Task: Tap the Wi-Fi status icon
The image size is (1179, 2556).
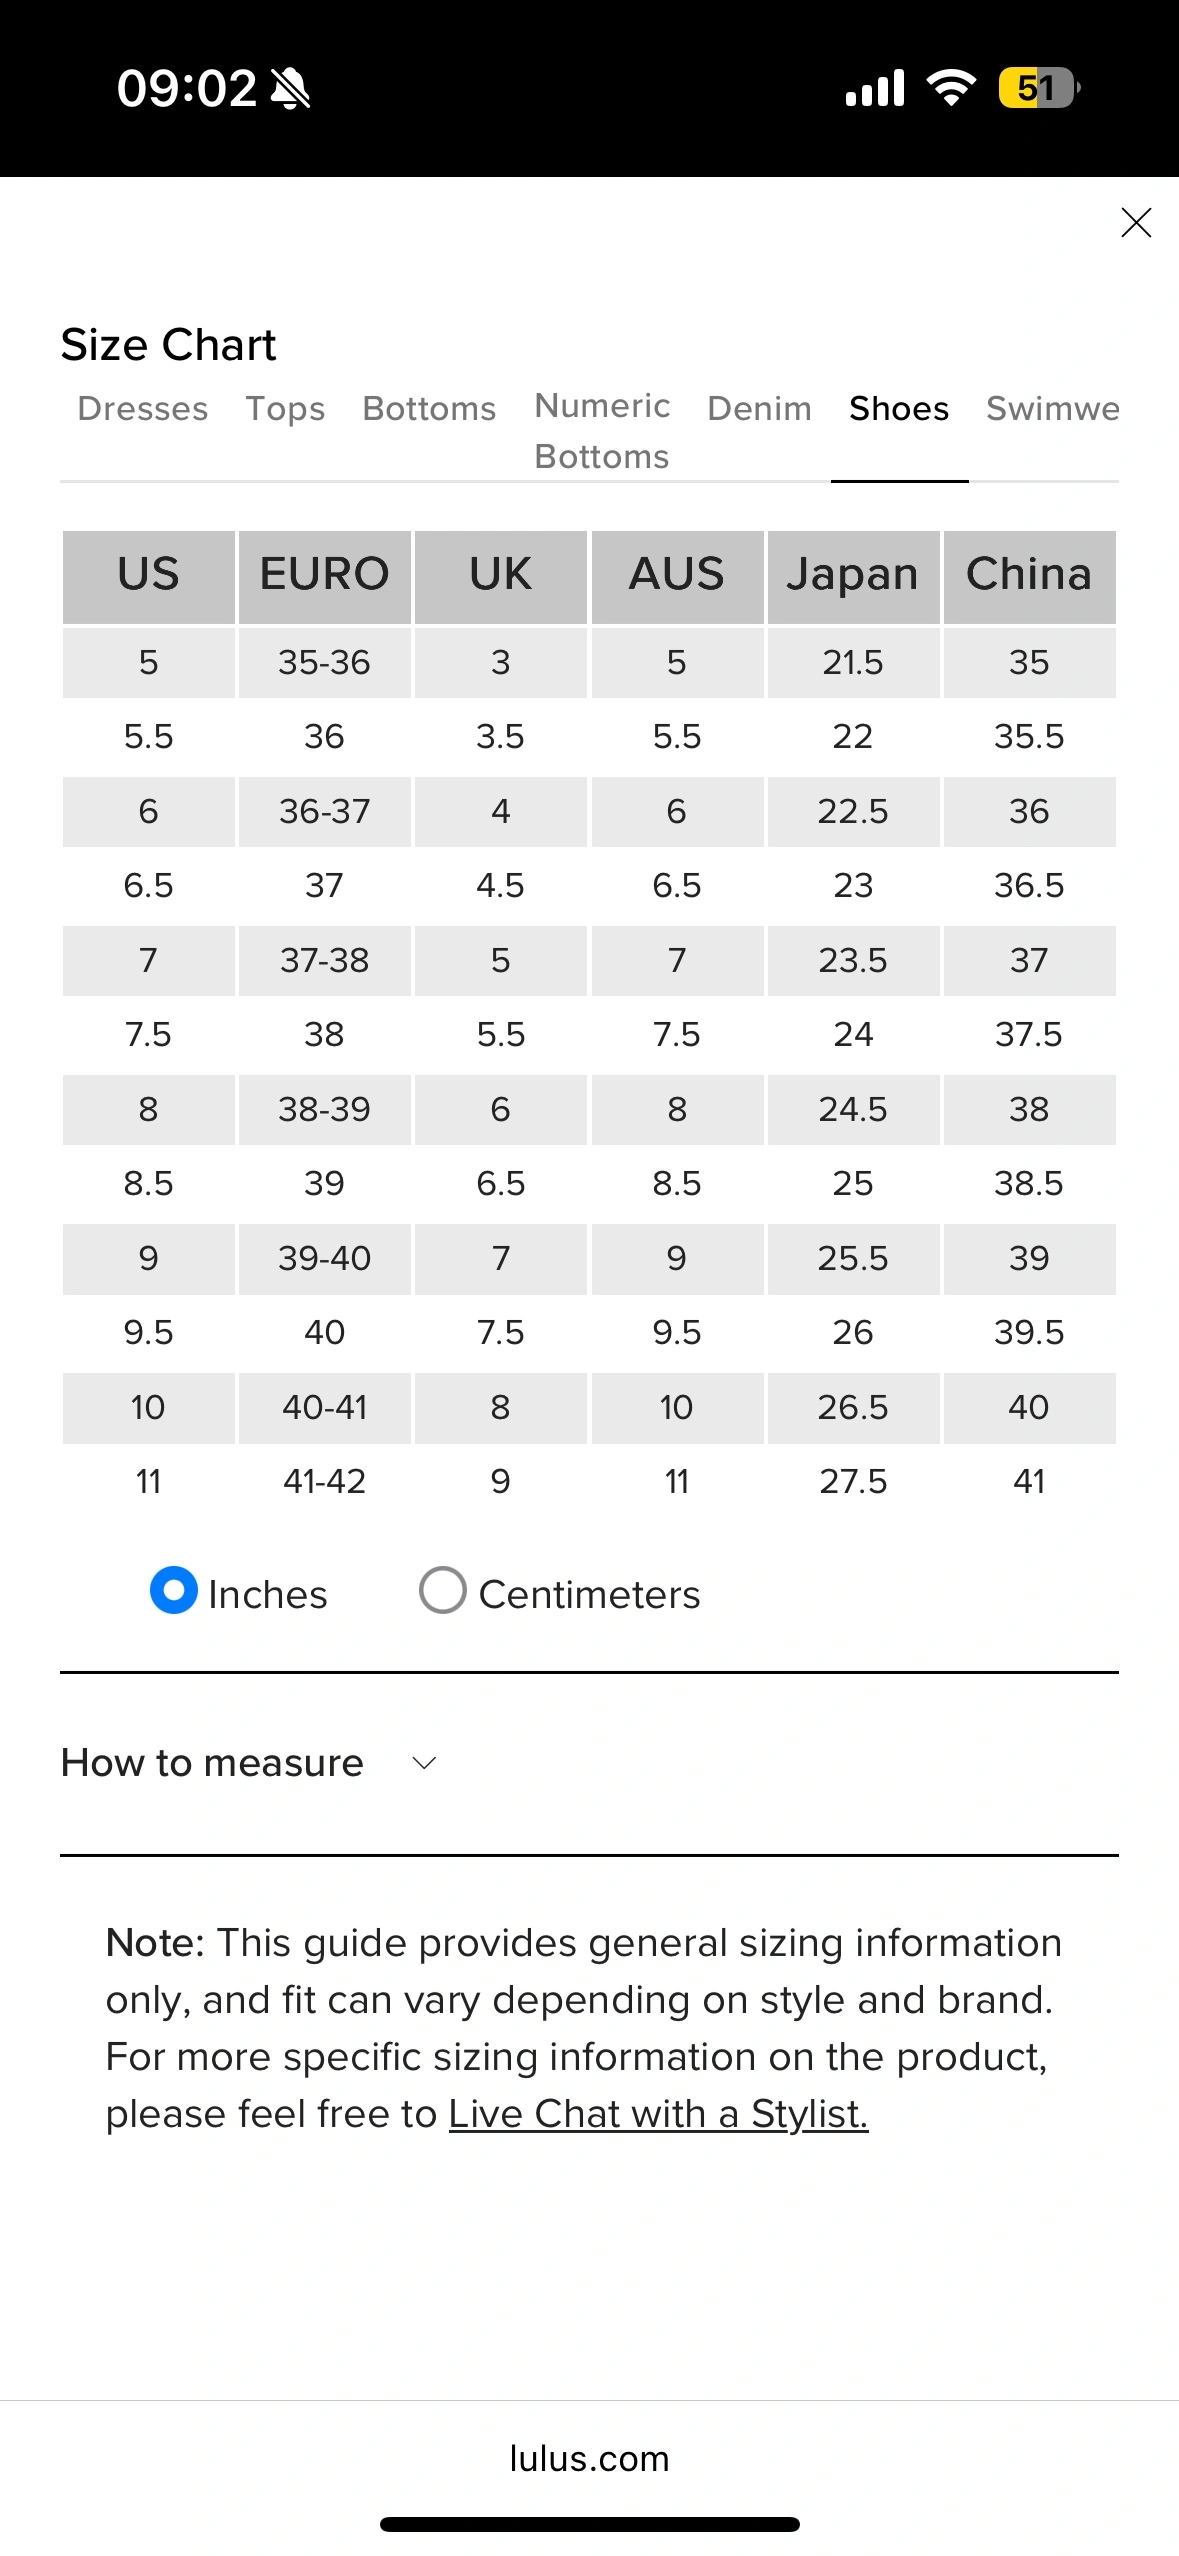Action: pos(951,88)
